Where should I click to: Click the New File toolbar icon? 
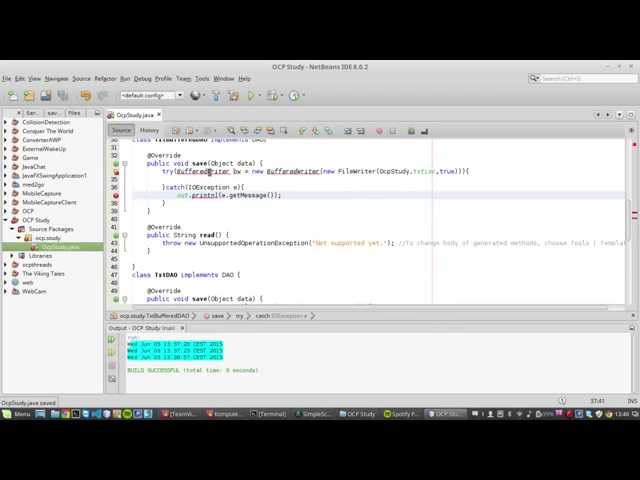point(13,96)
